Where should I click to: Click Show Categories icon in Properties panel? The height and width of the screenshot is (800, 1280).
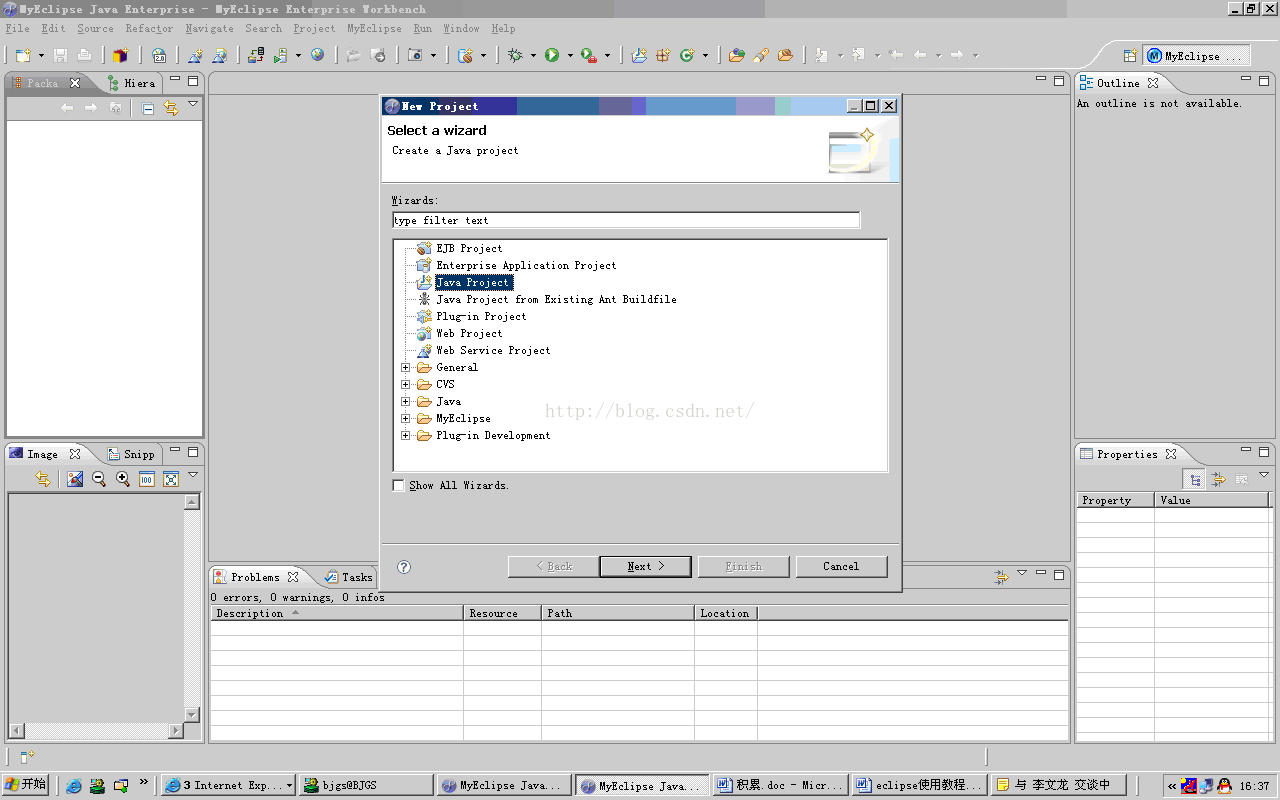coord(1195,479)
